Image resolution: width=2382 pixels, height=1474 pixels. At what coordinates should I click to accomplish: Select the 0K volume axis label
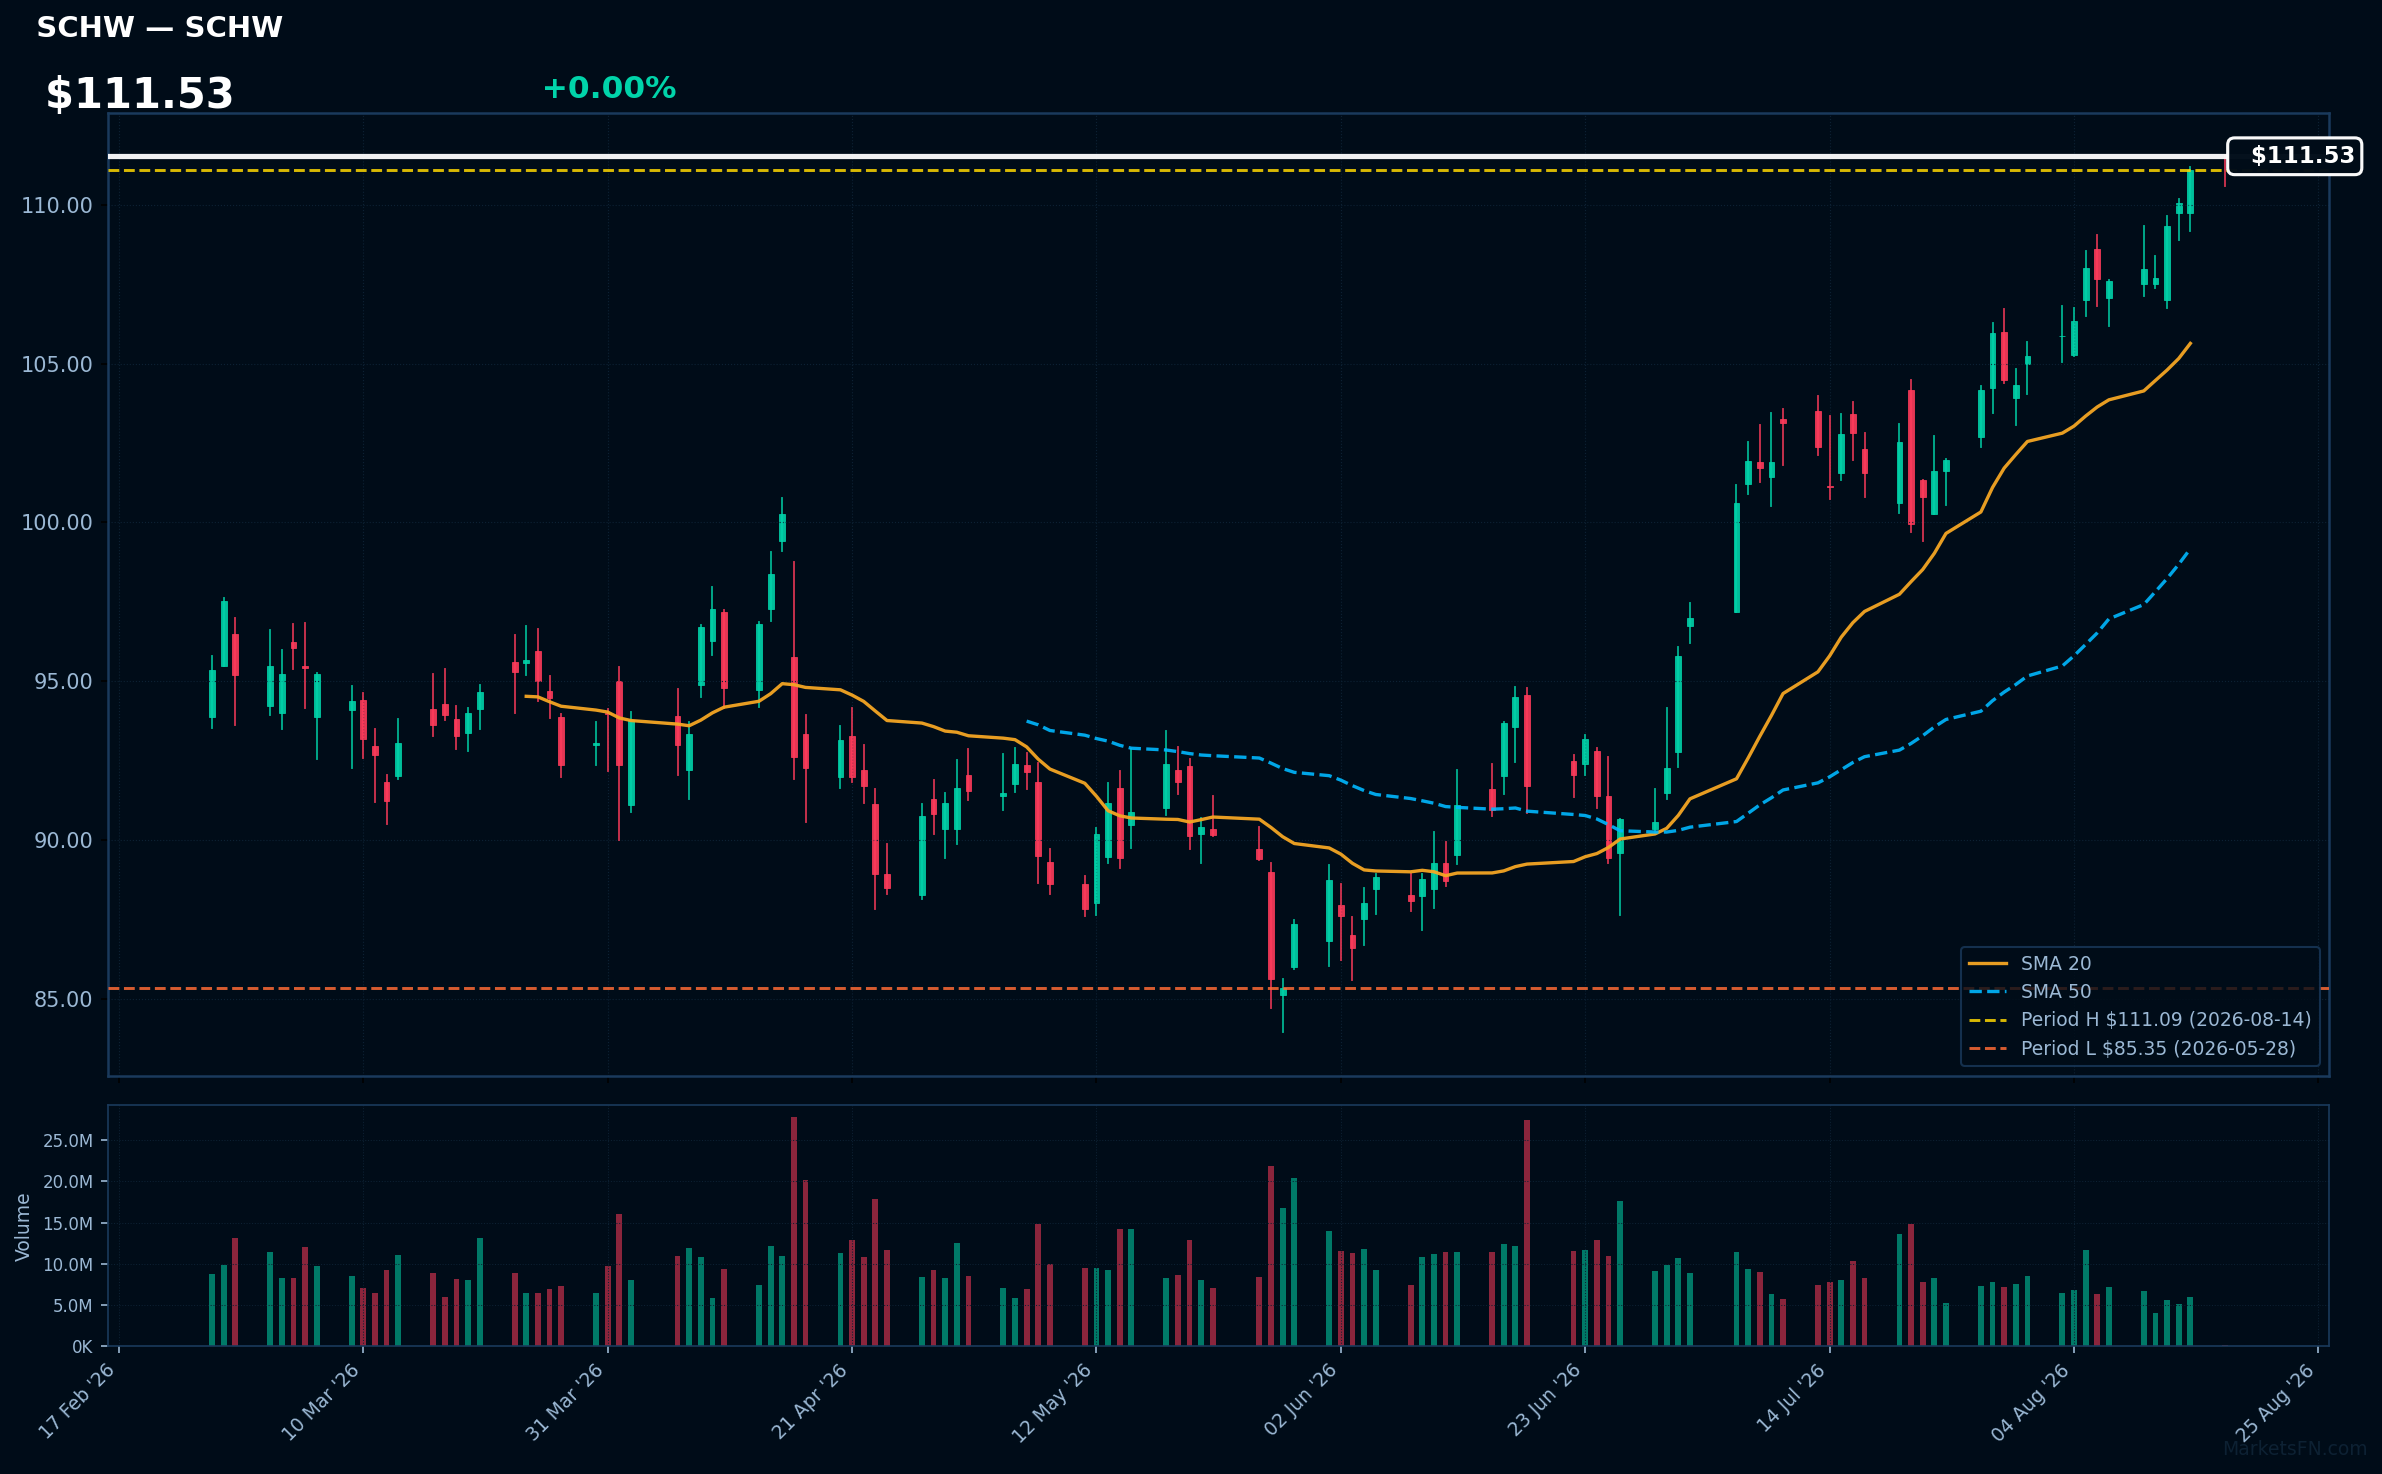[x=83, y=1347]
